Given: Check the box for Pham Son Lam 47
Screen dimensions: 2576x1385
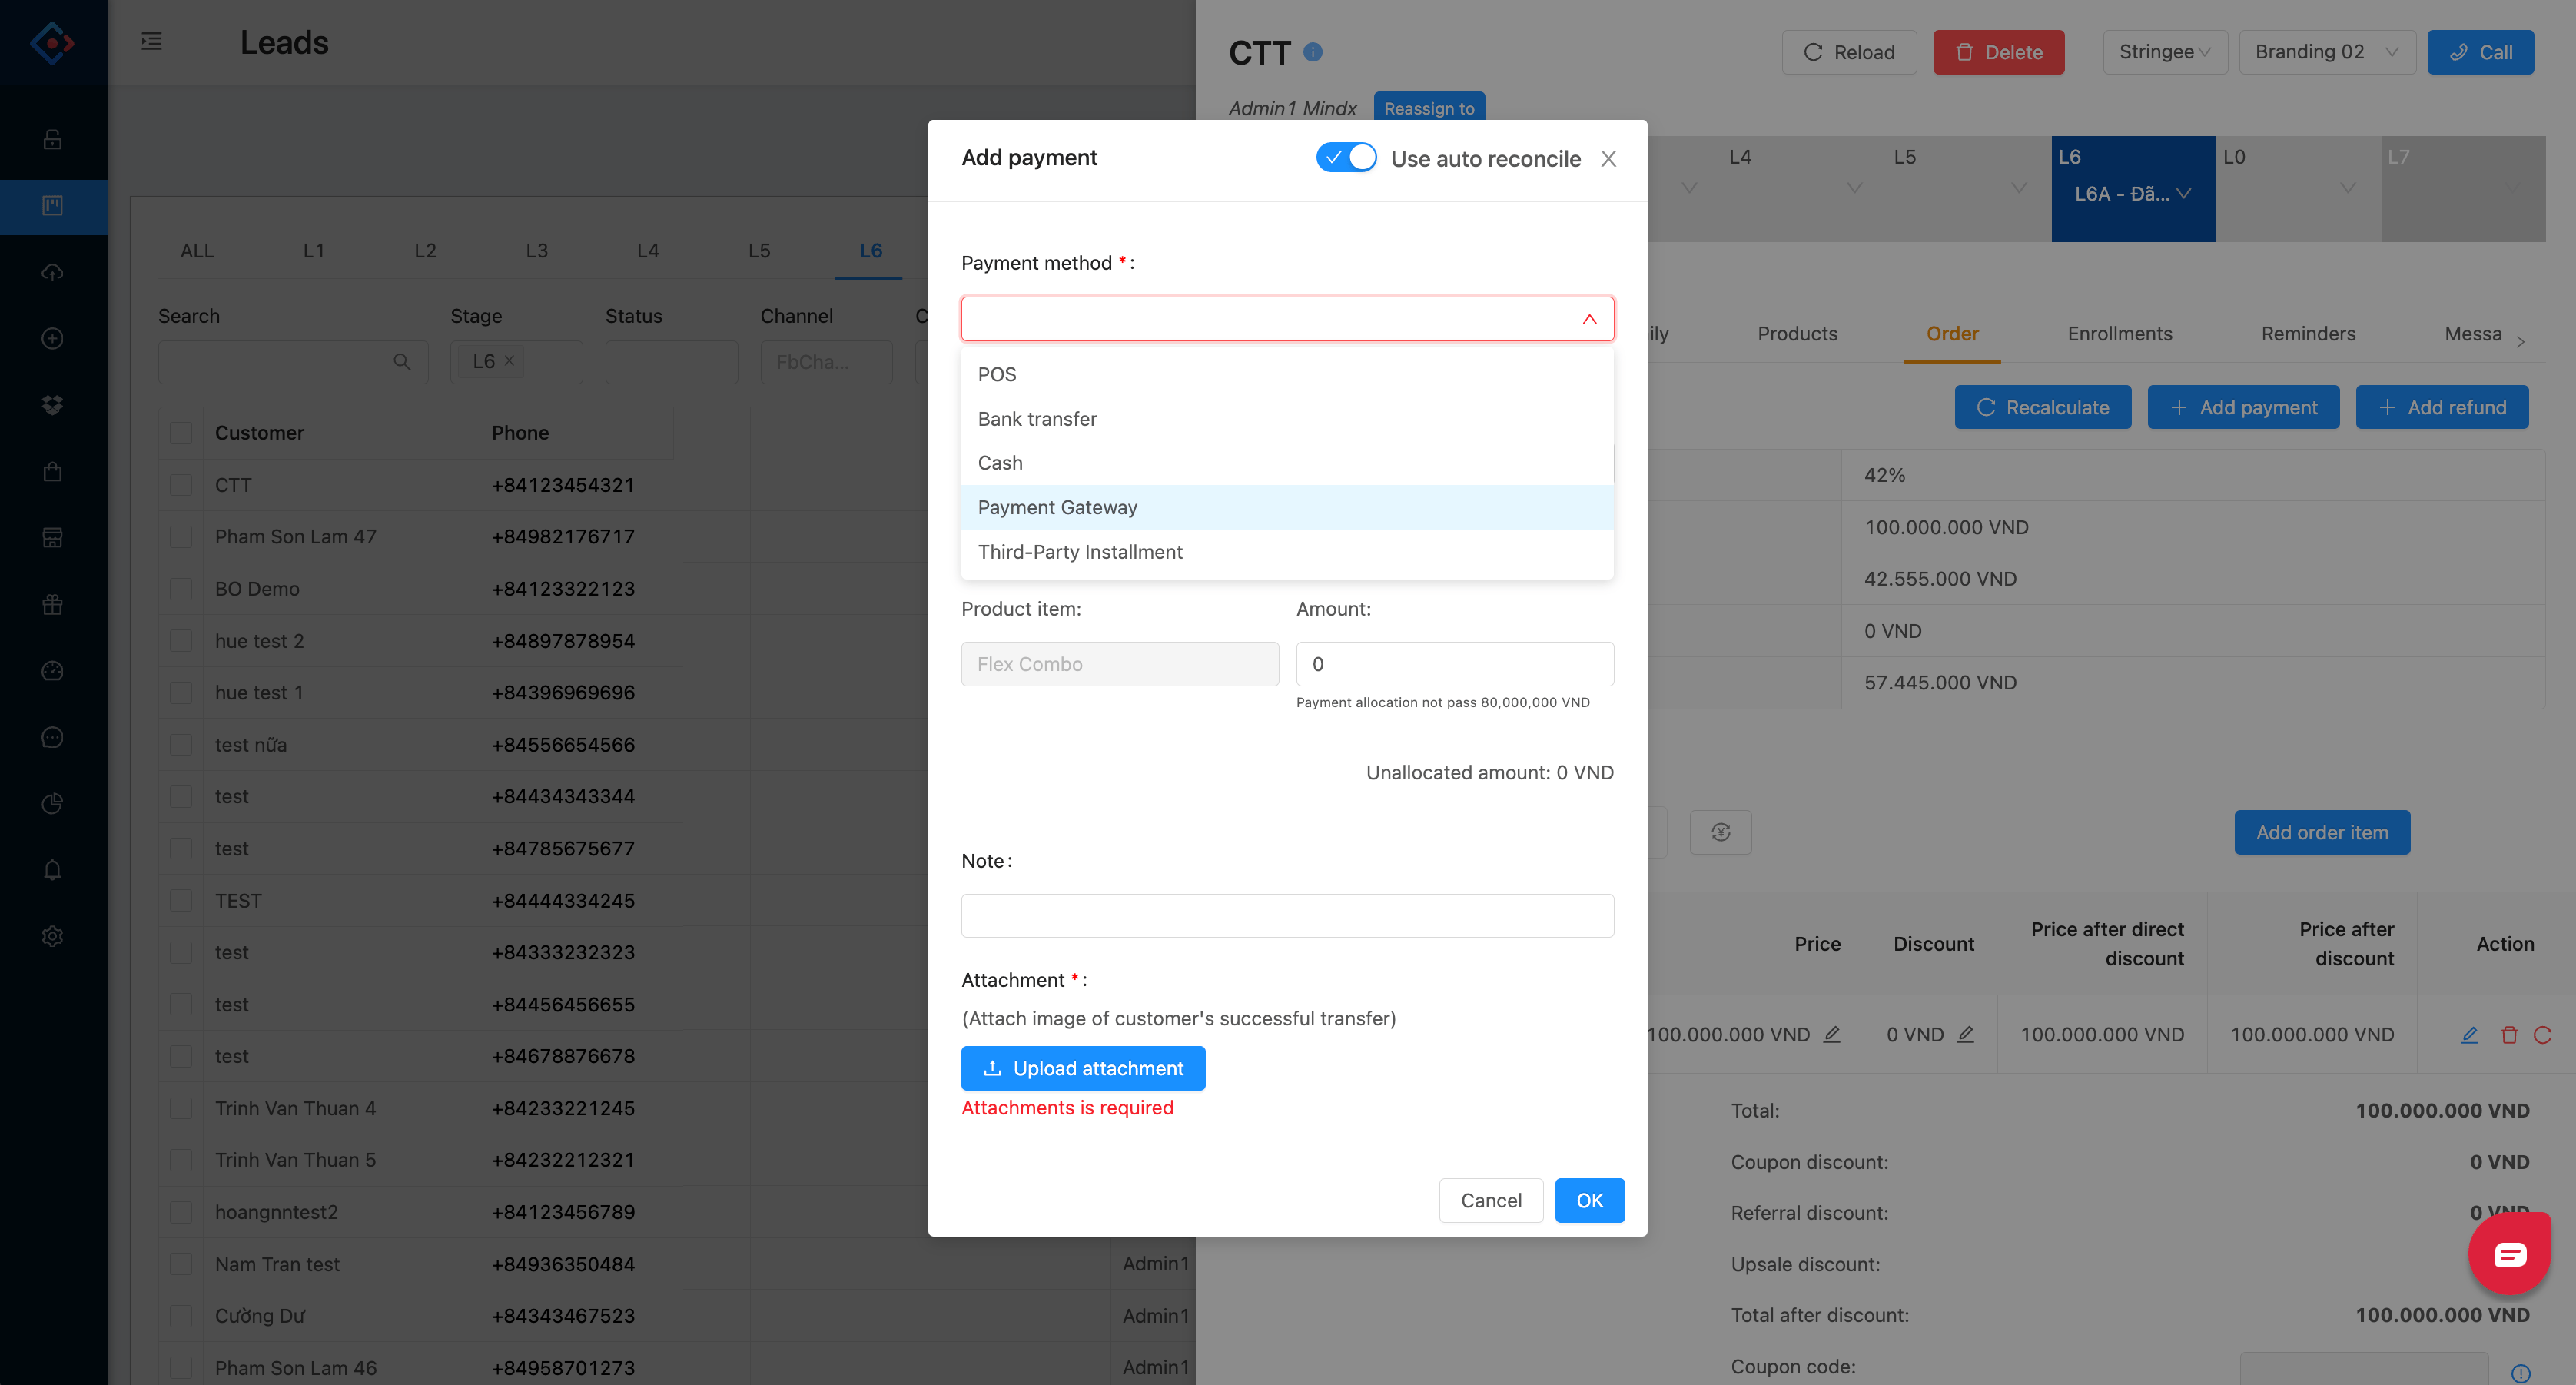Looking at the screenshot, I should point(181,537).
